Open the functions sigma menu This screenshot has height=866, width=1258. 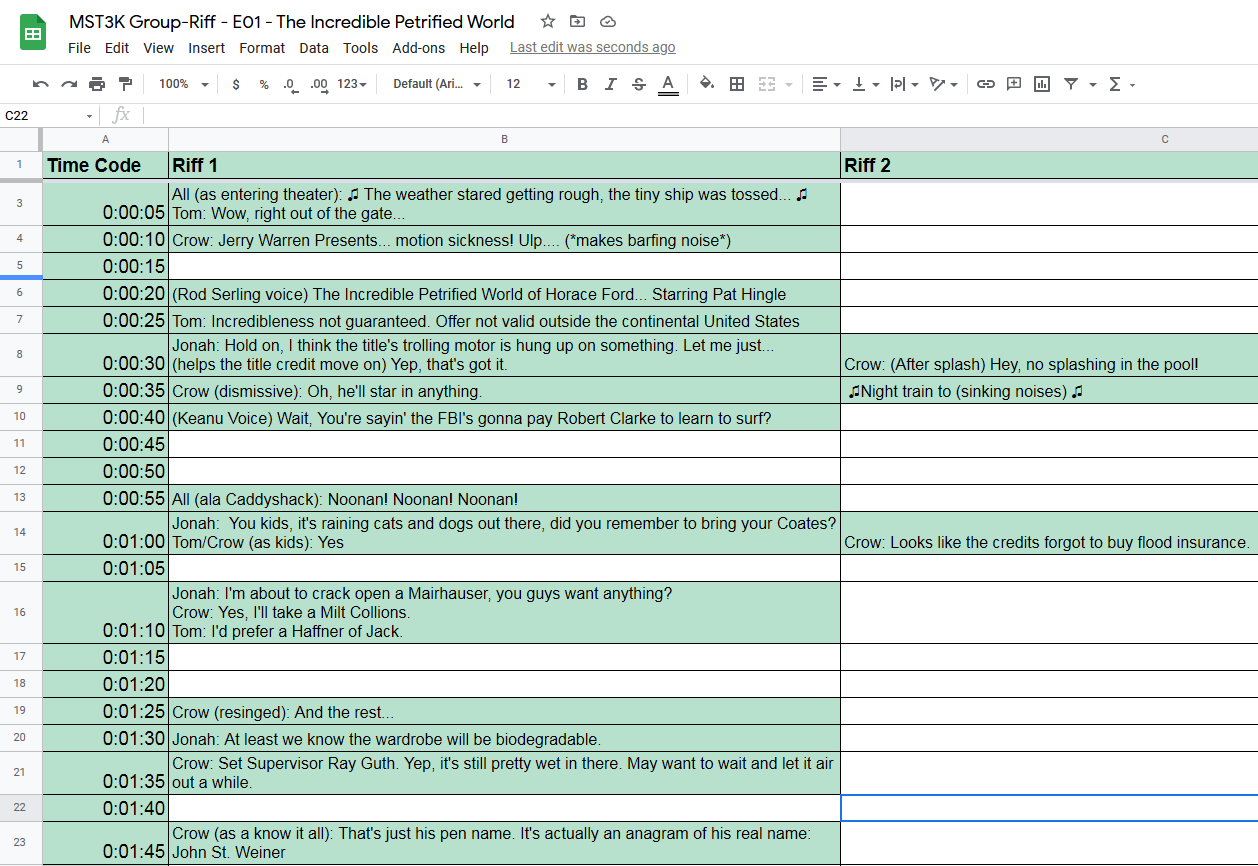(1121, 84)
